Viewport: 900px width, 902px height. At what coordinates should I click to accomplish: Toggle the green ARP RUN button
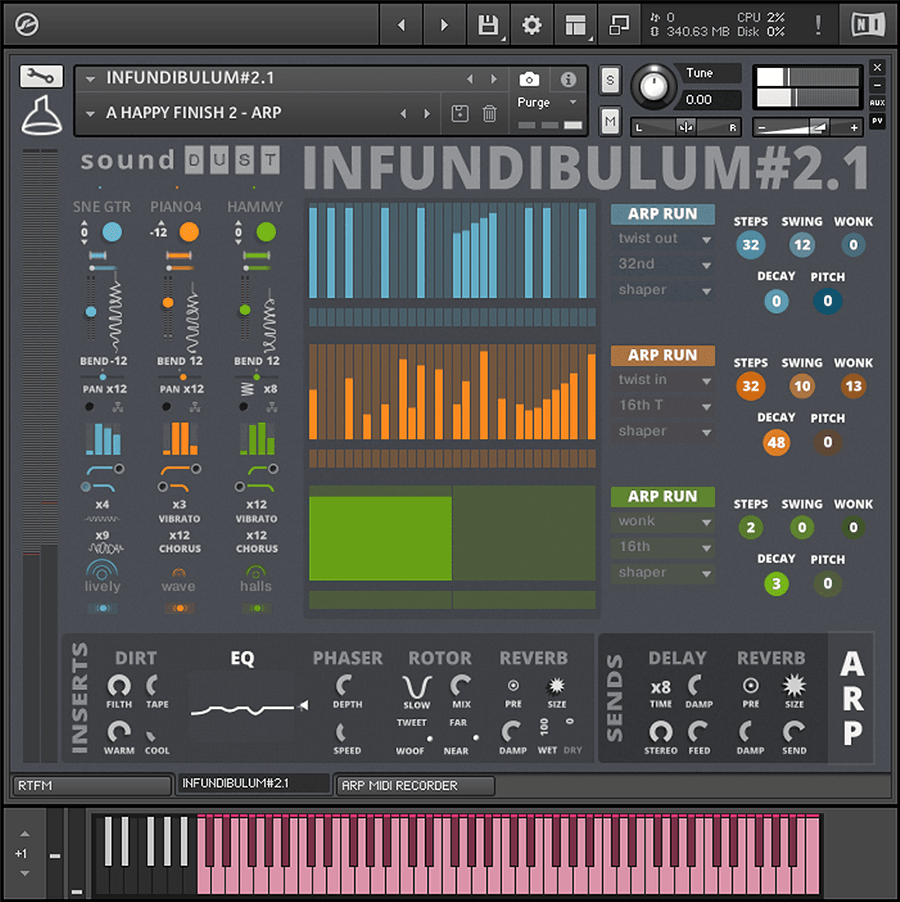[662, 496]
